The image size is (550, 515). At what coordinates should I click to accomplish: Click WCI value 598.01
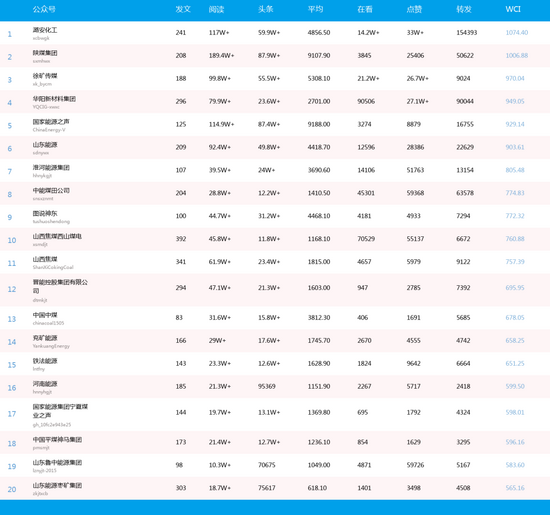pos(515,412)
